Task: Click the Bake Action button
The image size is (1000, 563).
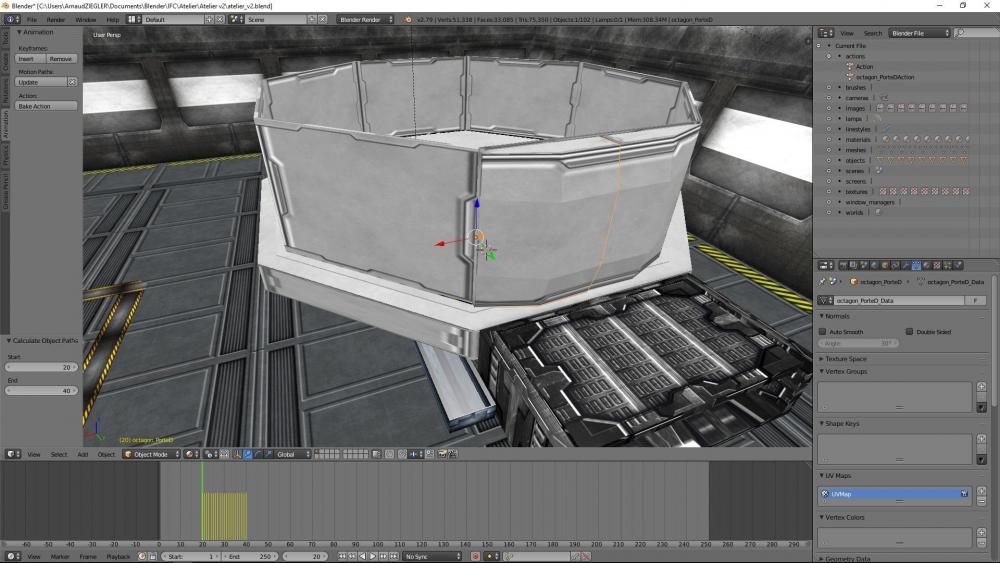Action: point(46,106)
